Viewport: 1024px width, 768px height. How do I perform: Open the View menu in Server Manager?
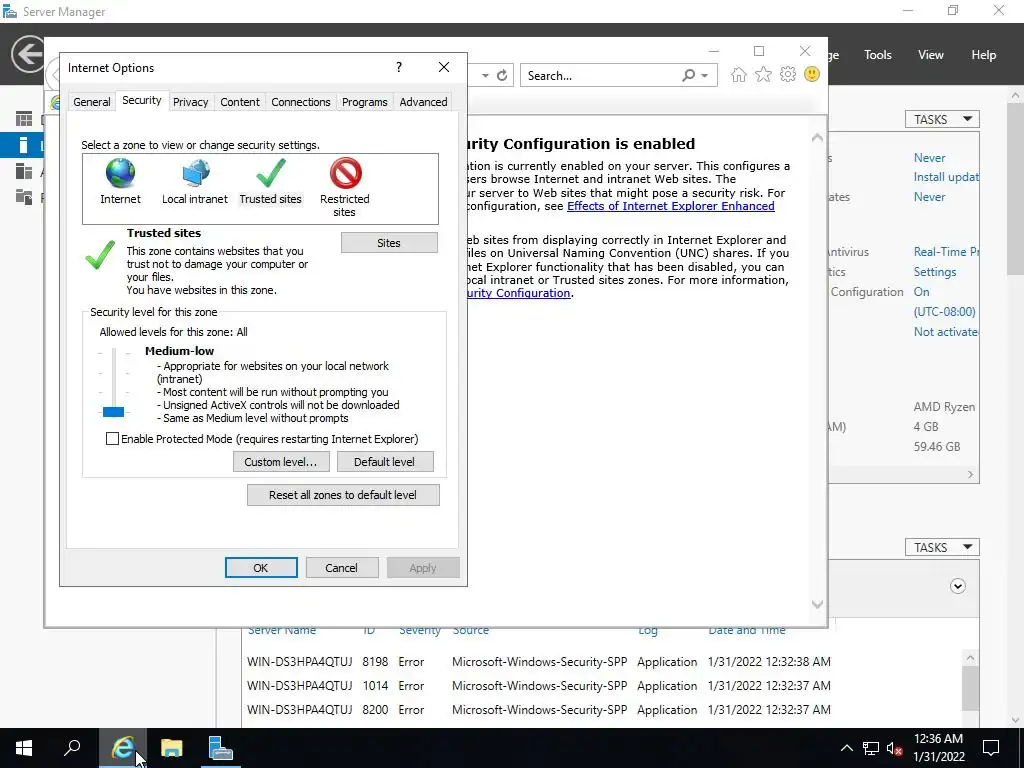click(931, 55)
